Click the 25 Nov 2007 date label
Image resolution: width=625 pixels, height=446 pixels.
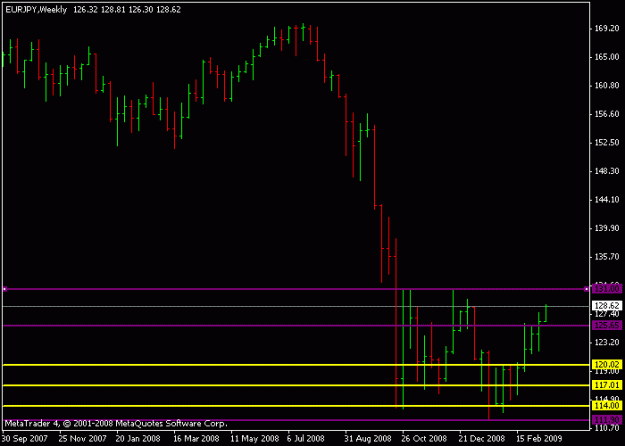(x=83, y=439)
